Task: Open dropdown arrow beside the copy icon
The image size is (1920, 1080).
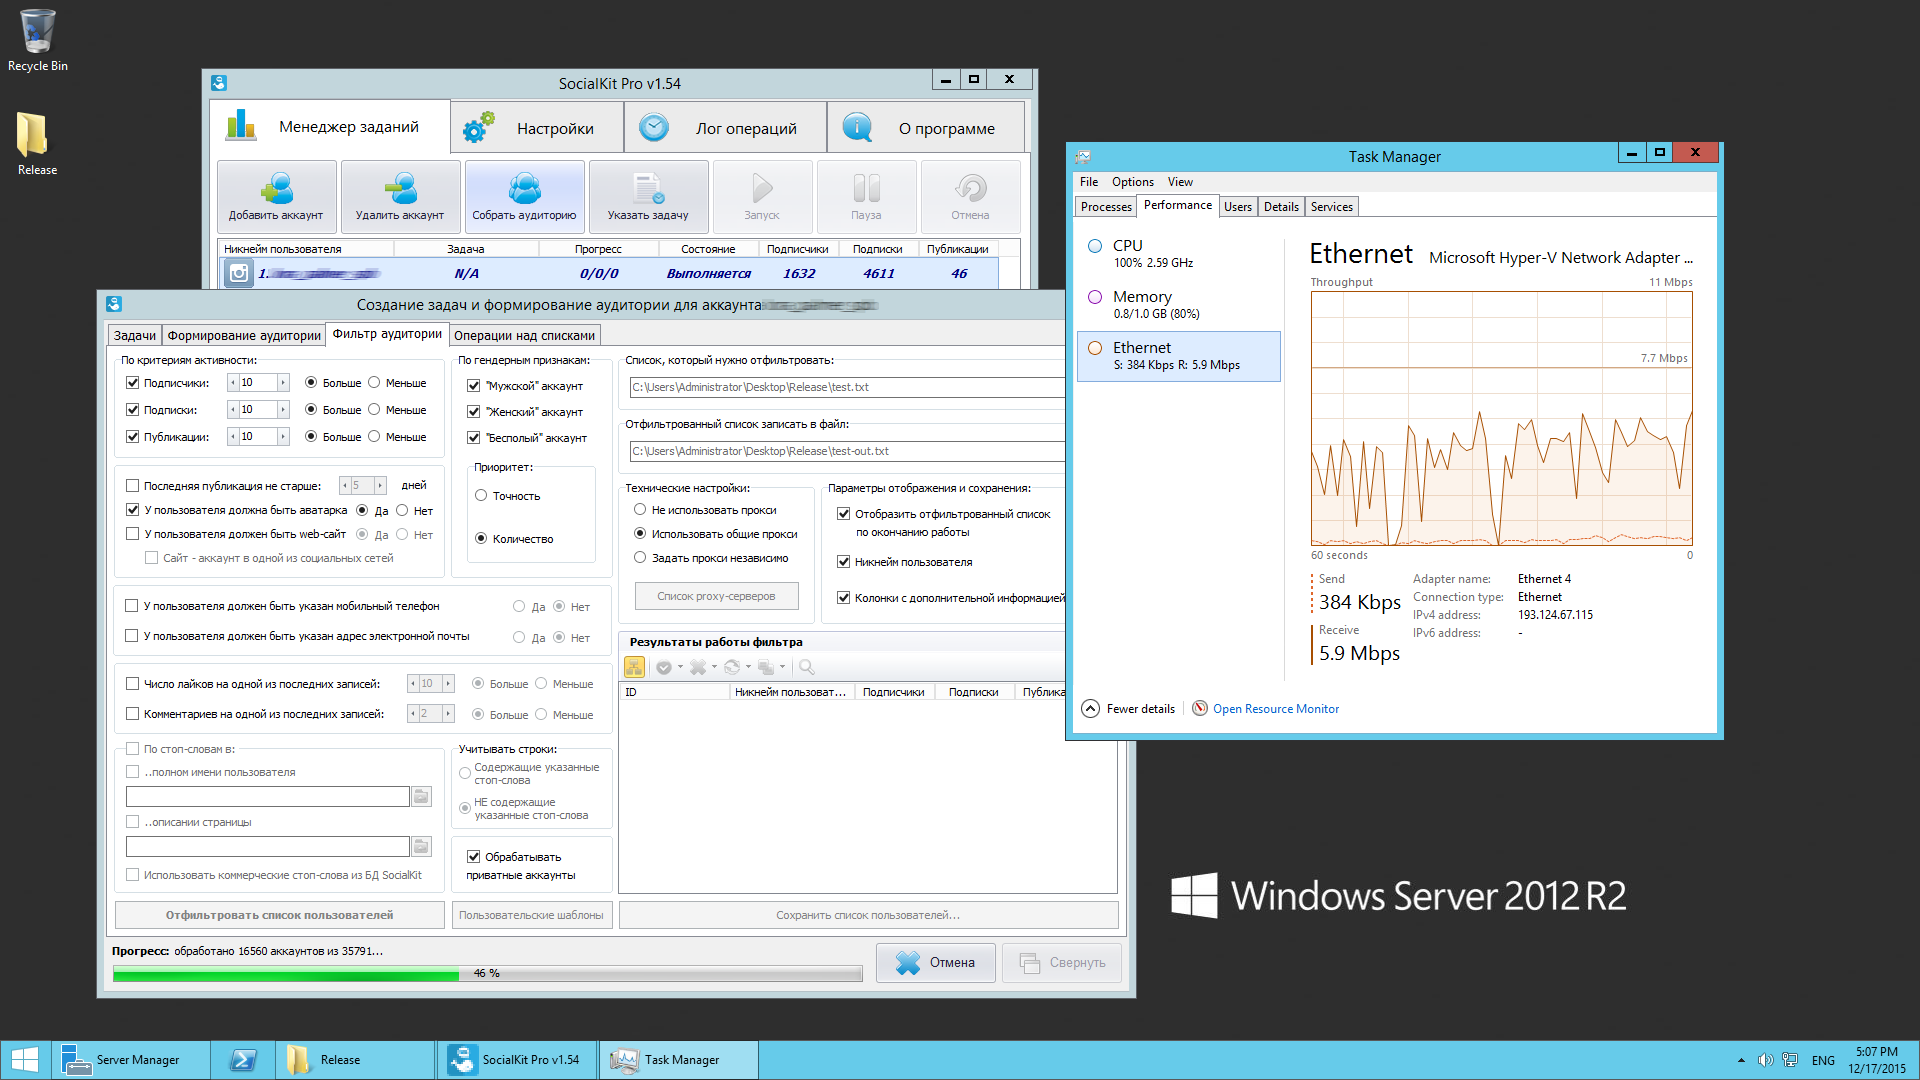Action: tap(782, 667)
